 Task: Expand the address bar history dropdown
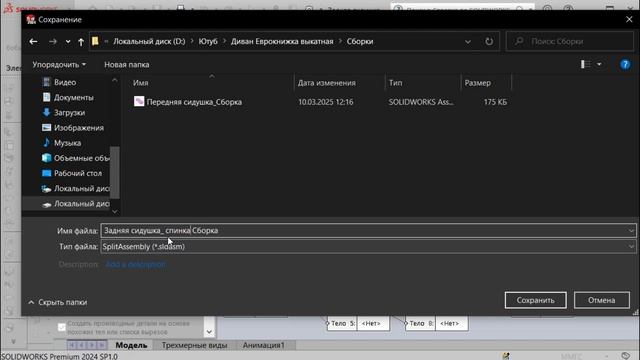coord(468,42)
